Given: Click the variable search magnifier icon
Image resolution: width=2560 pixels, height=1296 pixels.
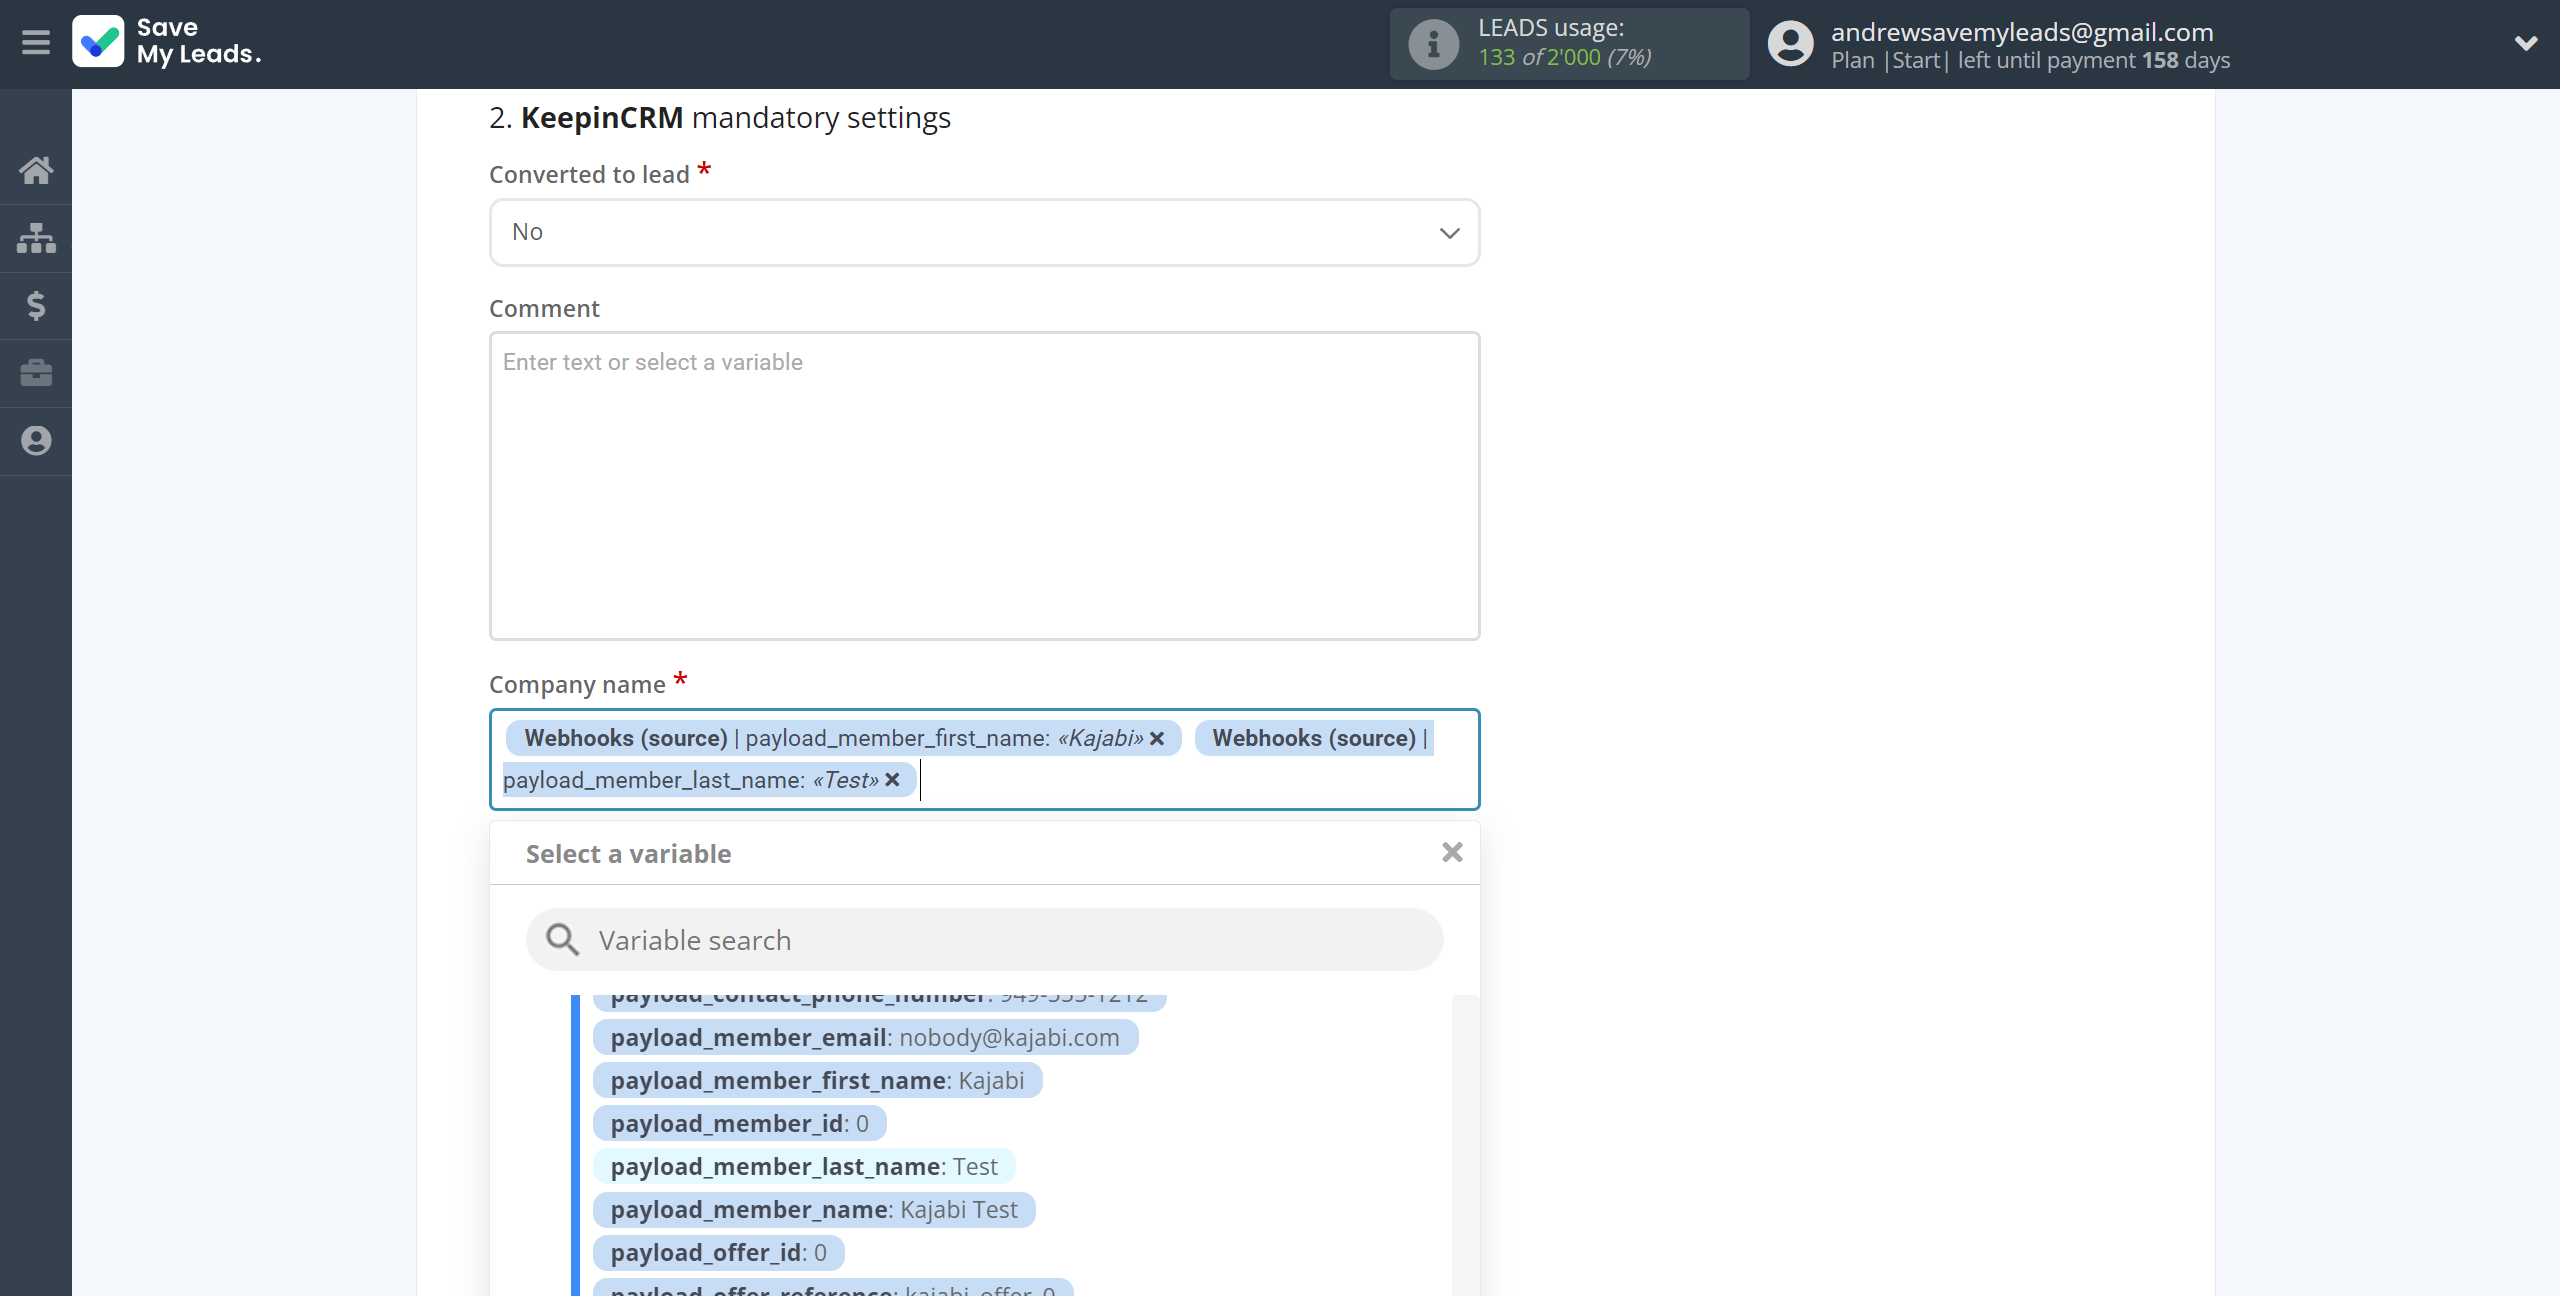Looking at the screenshot, I should pos(562,940).
